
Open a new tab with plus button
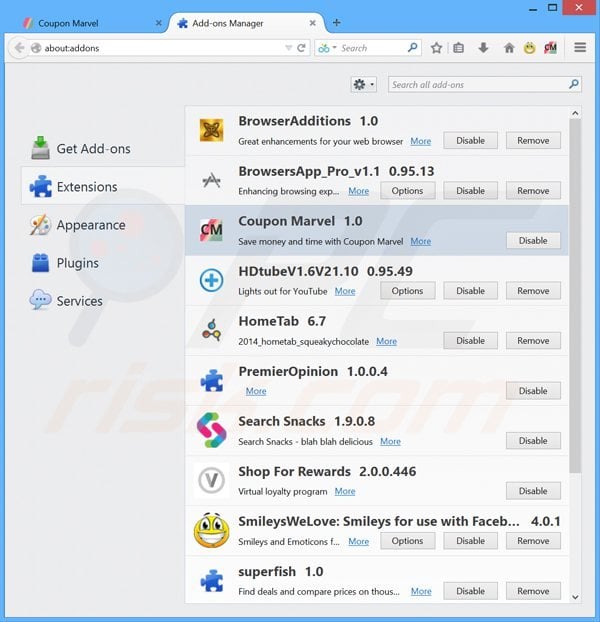pyautogui.click(x=336, y=23)
